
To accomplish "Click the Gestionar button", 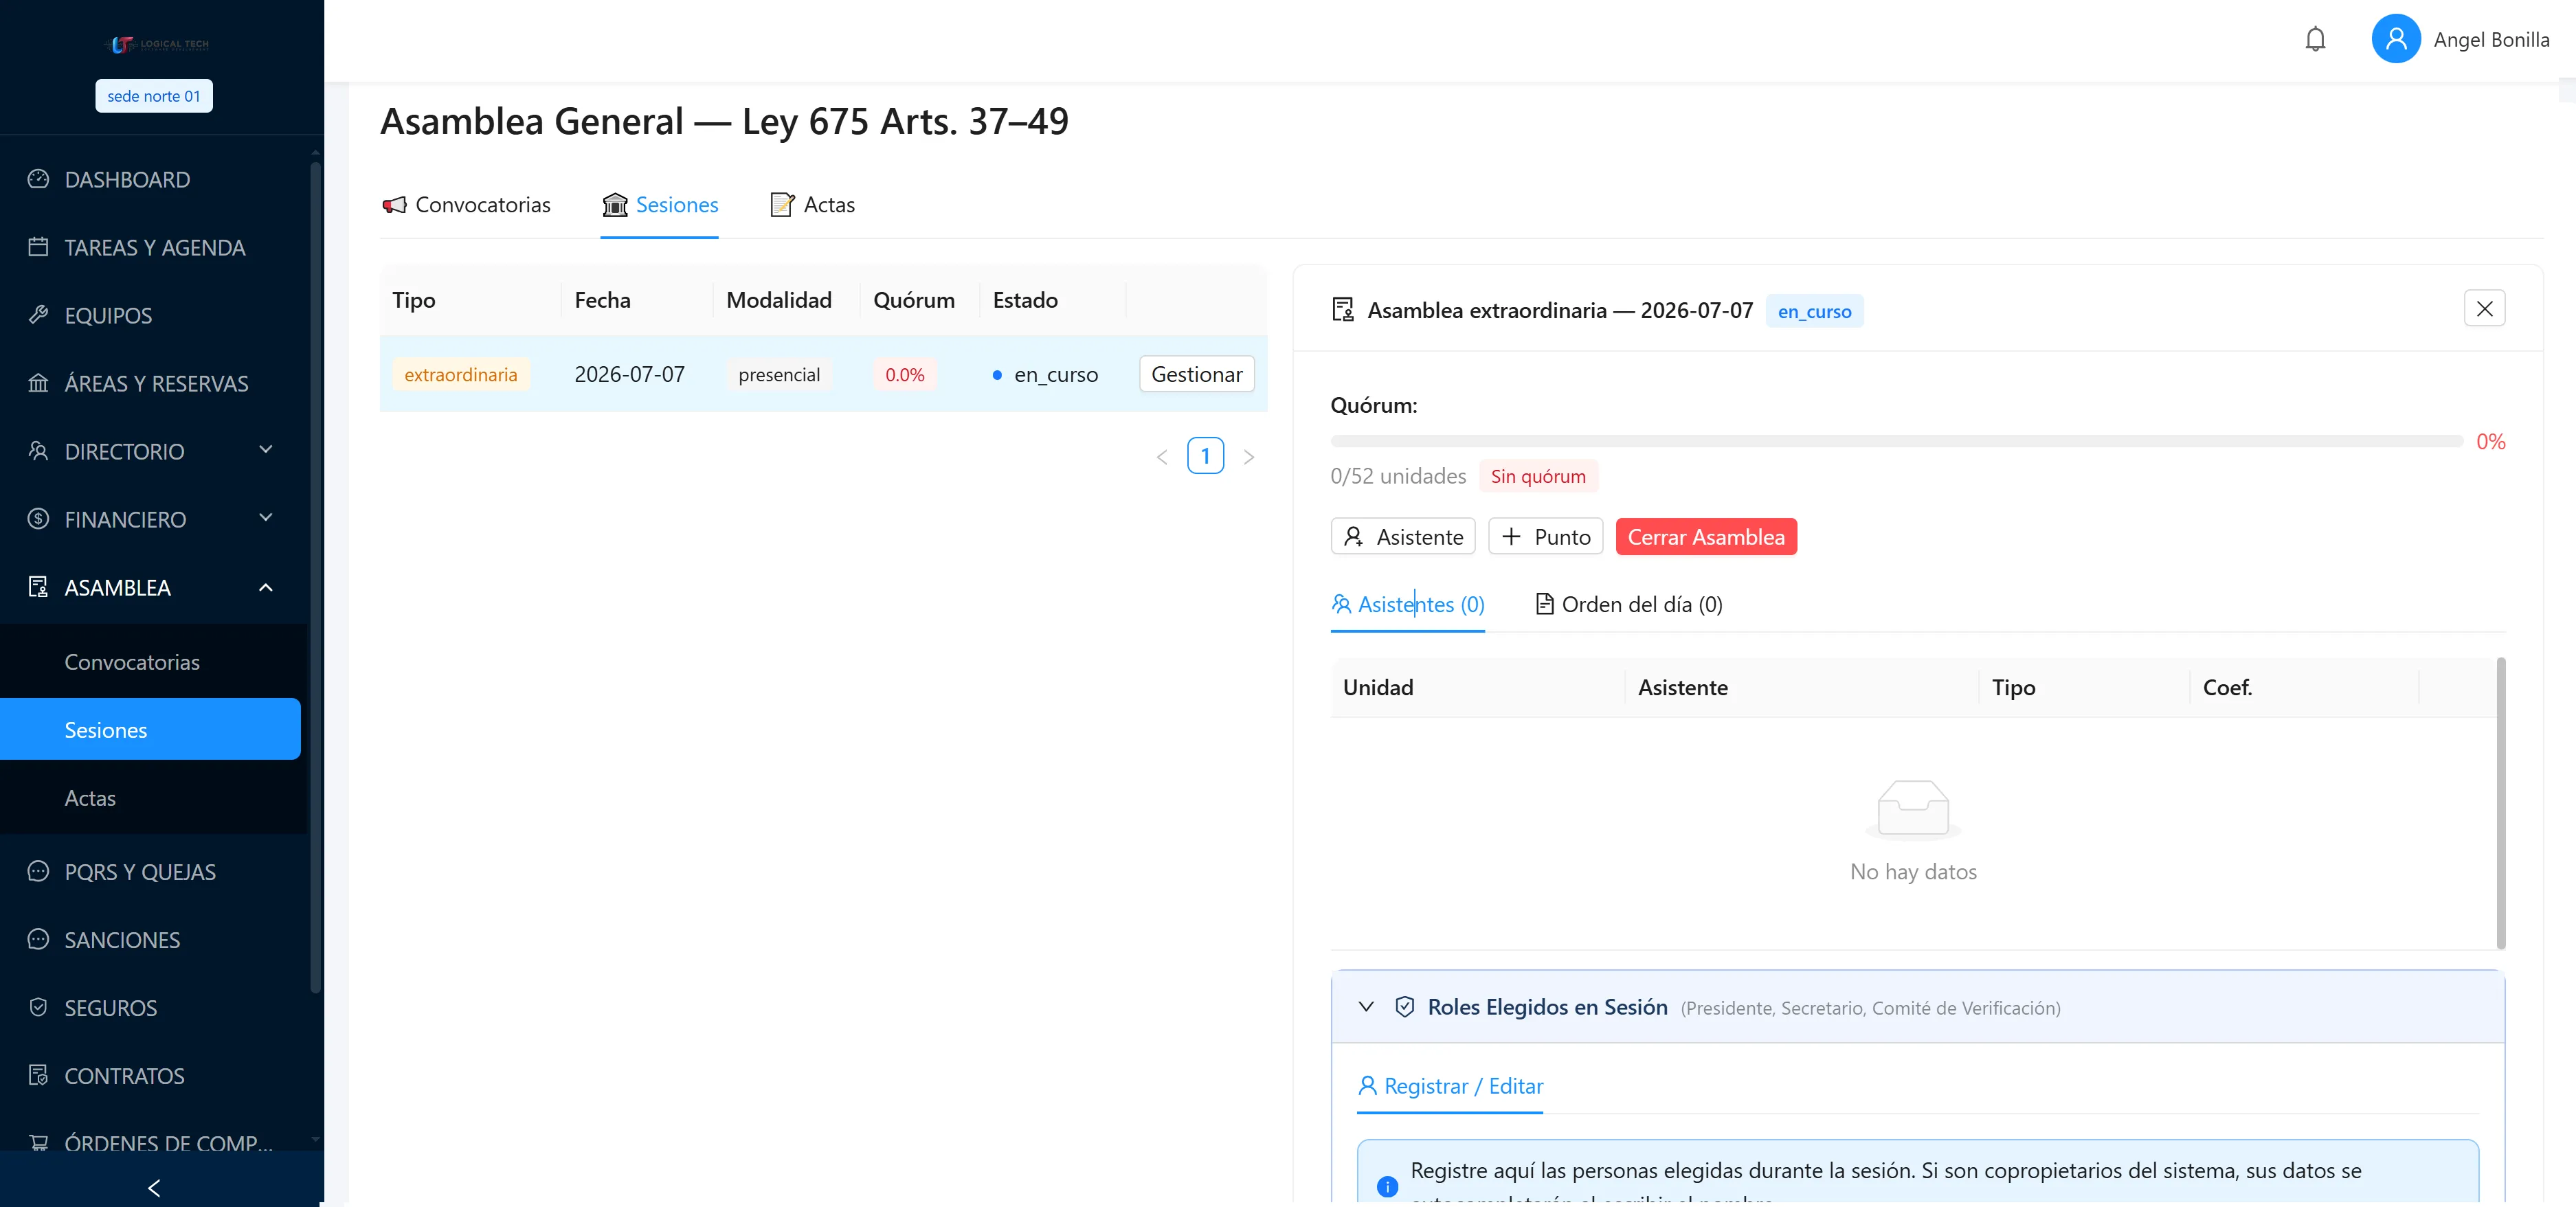I will coord(1196,374).
